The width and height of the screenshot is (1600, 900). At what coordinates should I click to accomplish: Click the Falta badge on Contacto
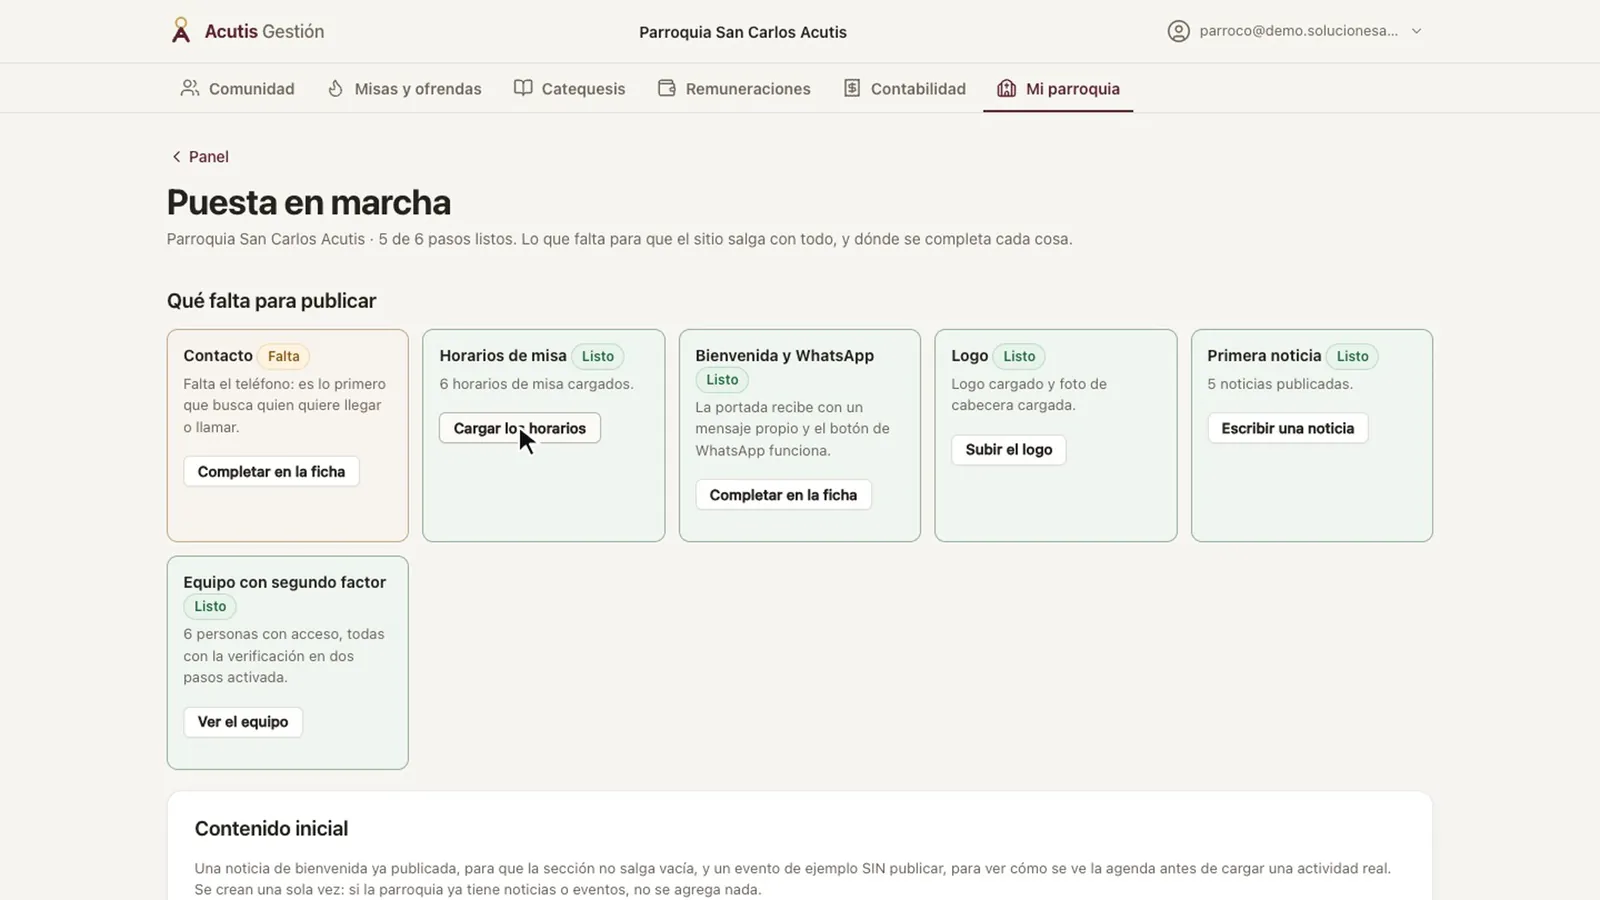point(283,356)
